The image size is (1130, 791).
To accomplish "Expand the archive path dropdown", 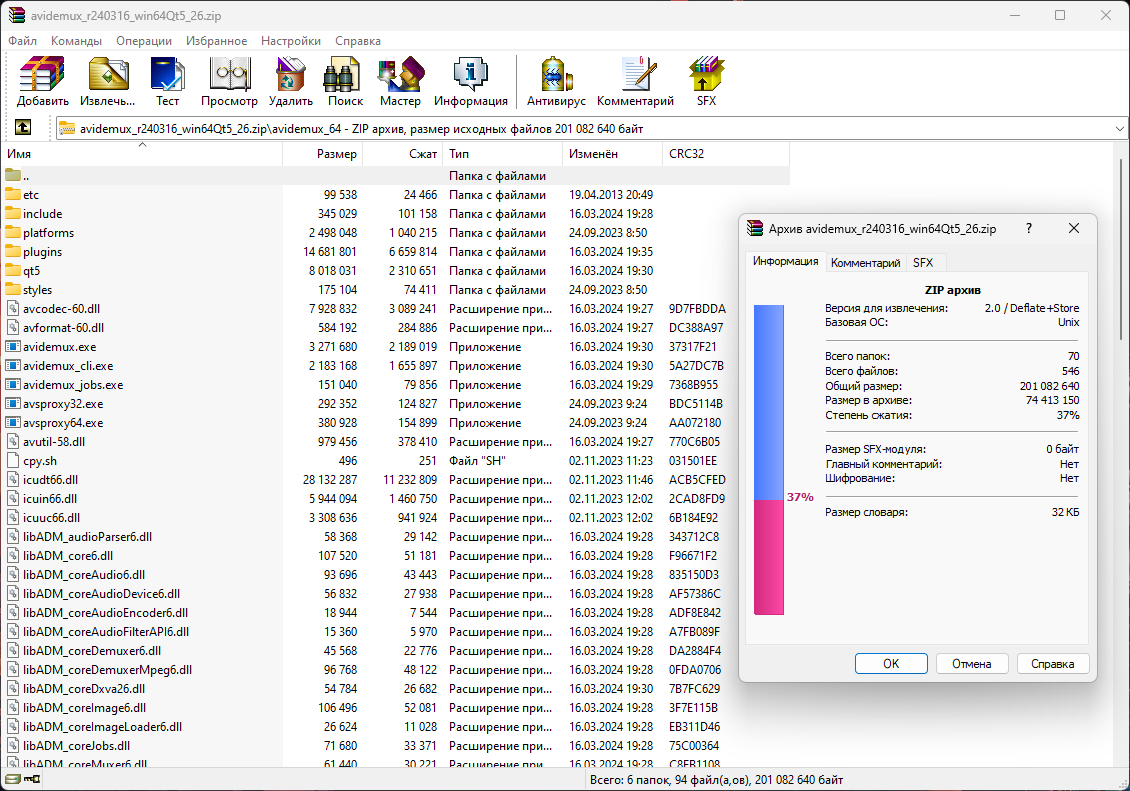I will (1118, 129).
